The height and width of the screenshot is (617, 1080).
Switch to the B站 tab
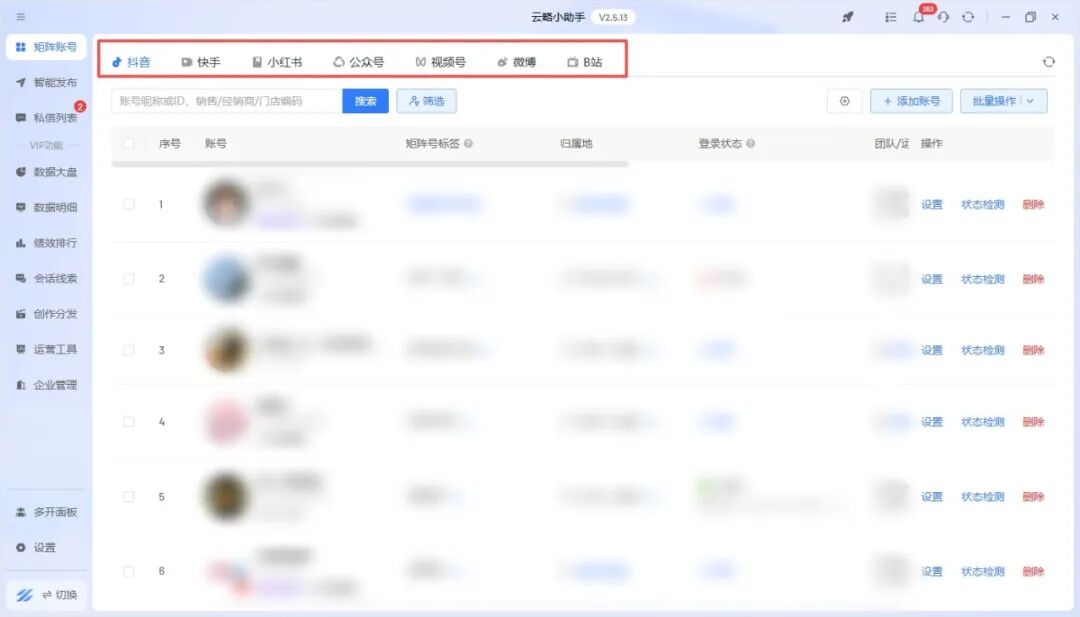pos(585,62)
